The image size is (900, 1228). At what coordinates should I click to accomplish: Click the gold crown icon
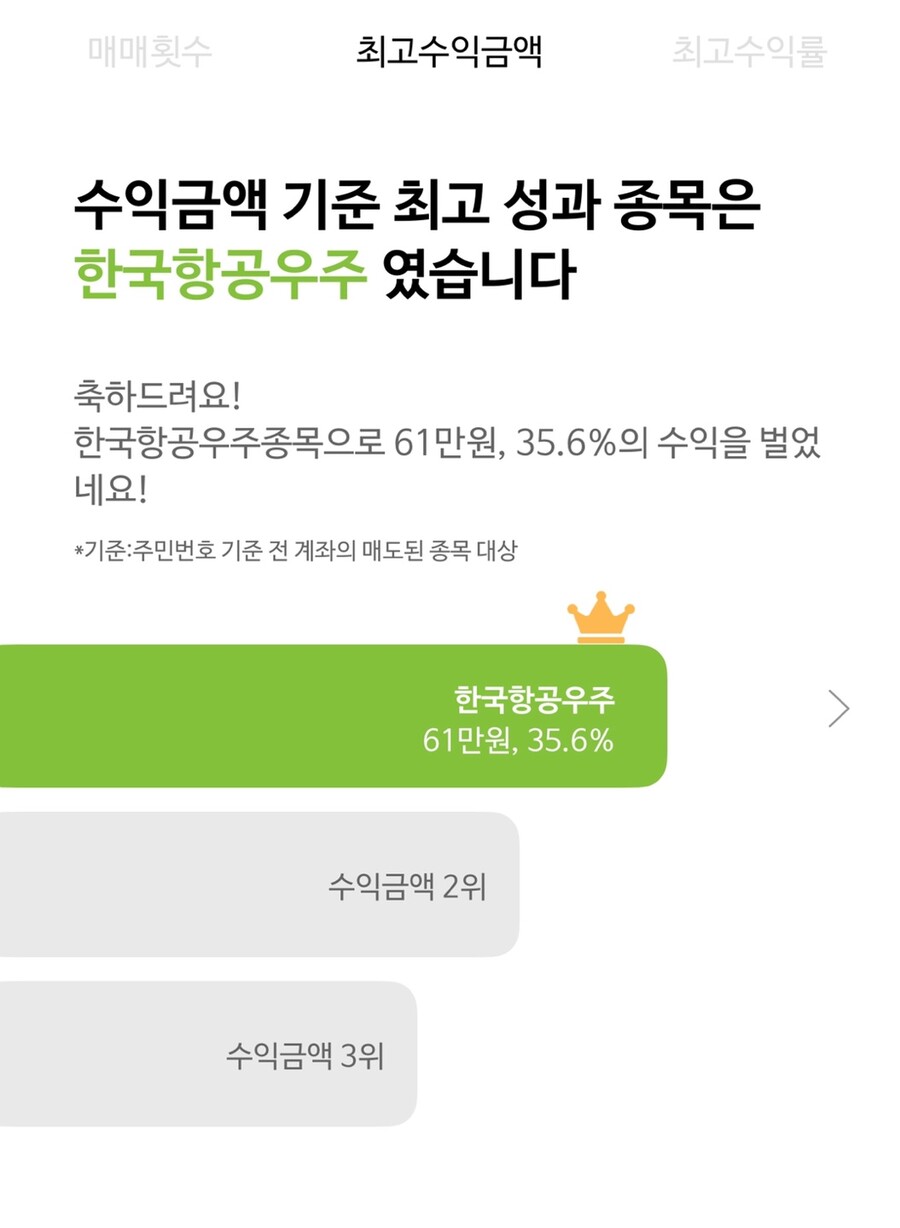pos(601,618)
